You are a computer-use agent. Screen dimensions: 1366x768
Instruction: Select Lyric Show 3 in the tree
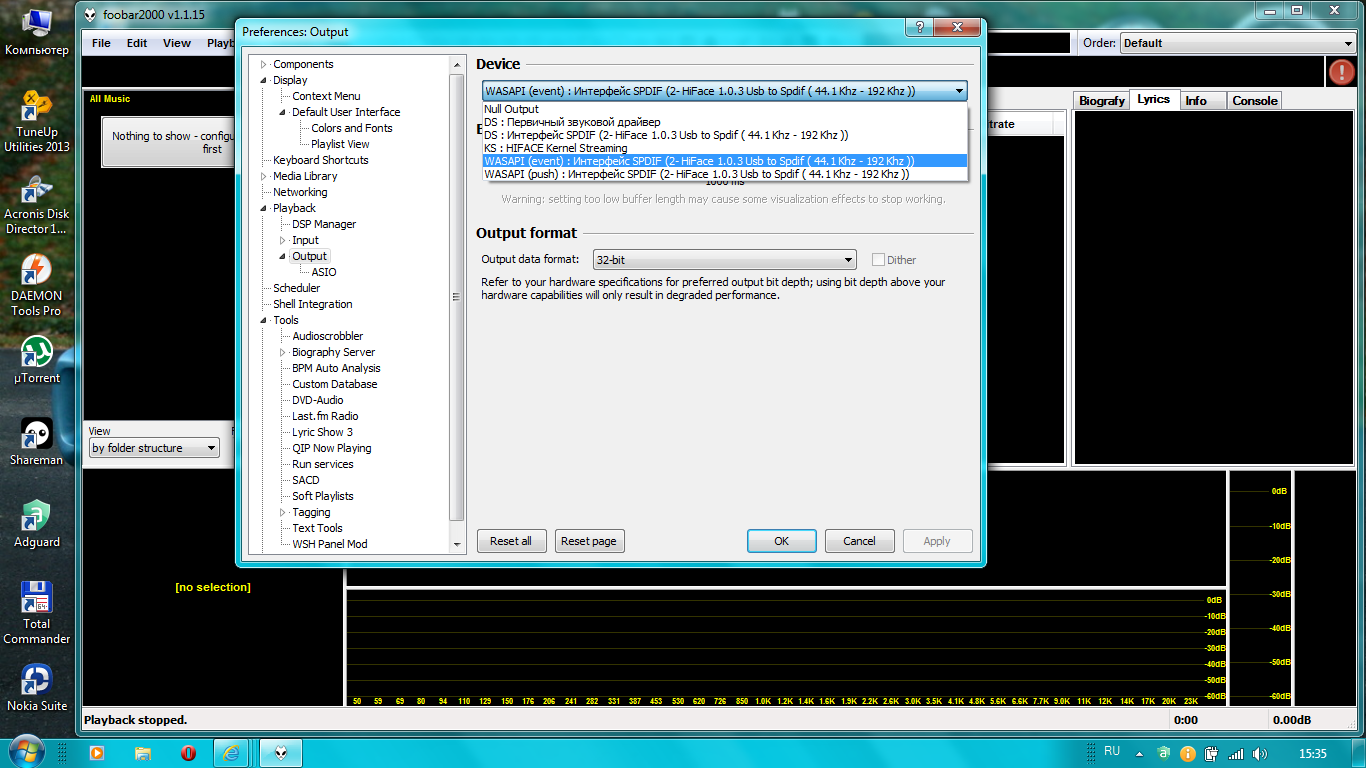click(x=322, y=432)
